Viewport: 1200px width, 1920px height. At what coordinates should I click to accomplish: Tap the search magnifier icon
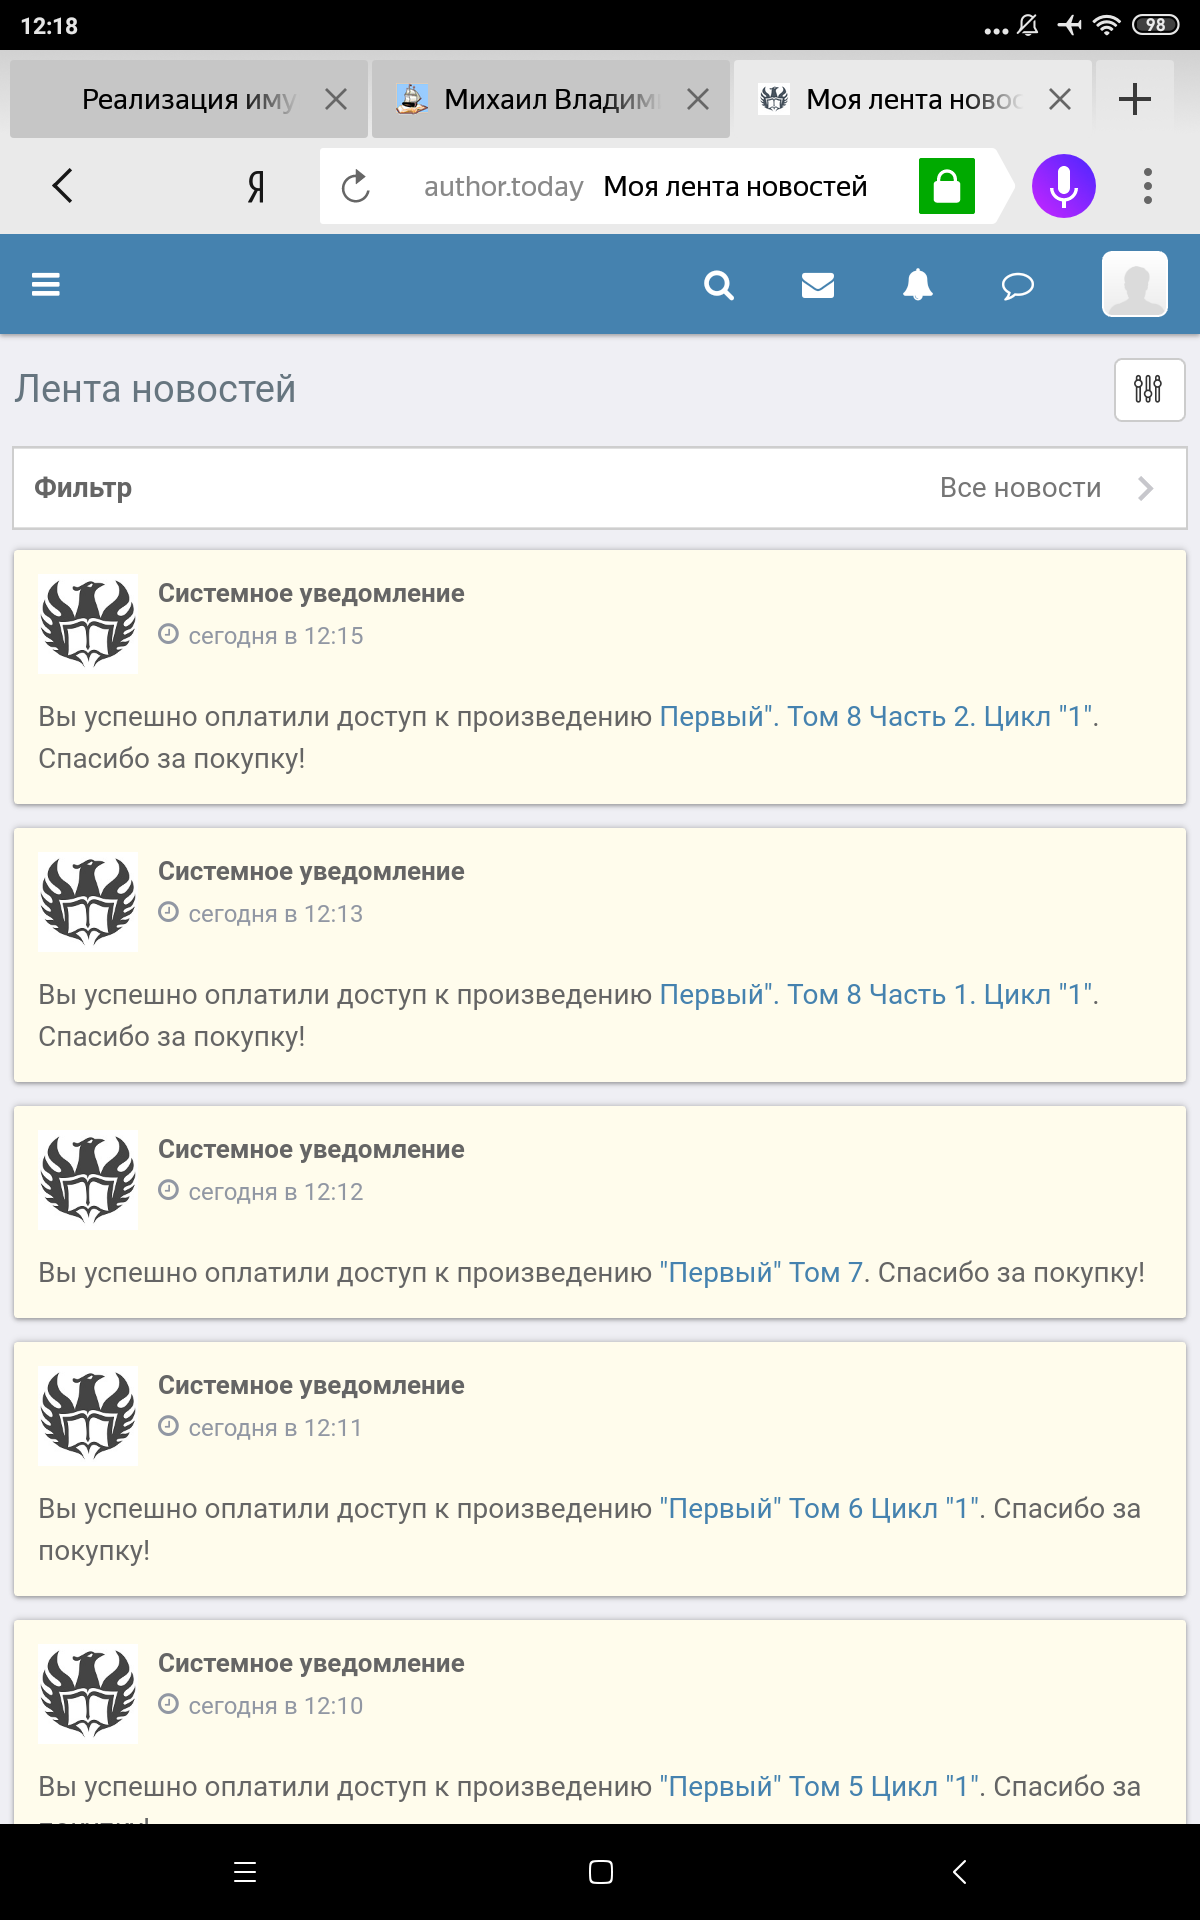[x=718, y=286]
